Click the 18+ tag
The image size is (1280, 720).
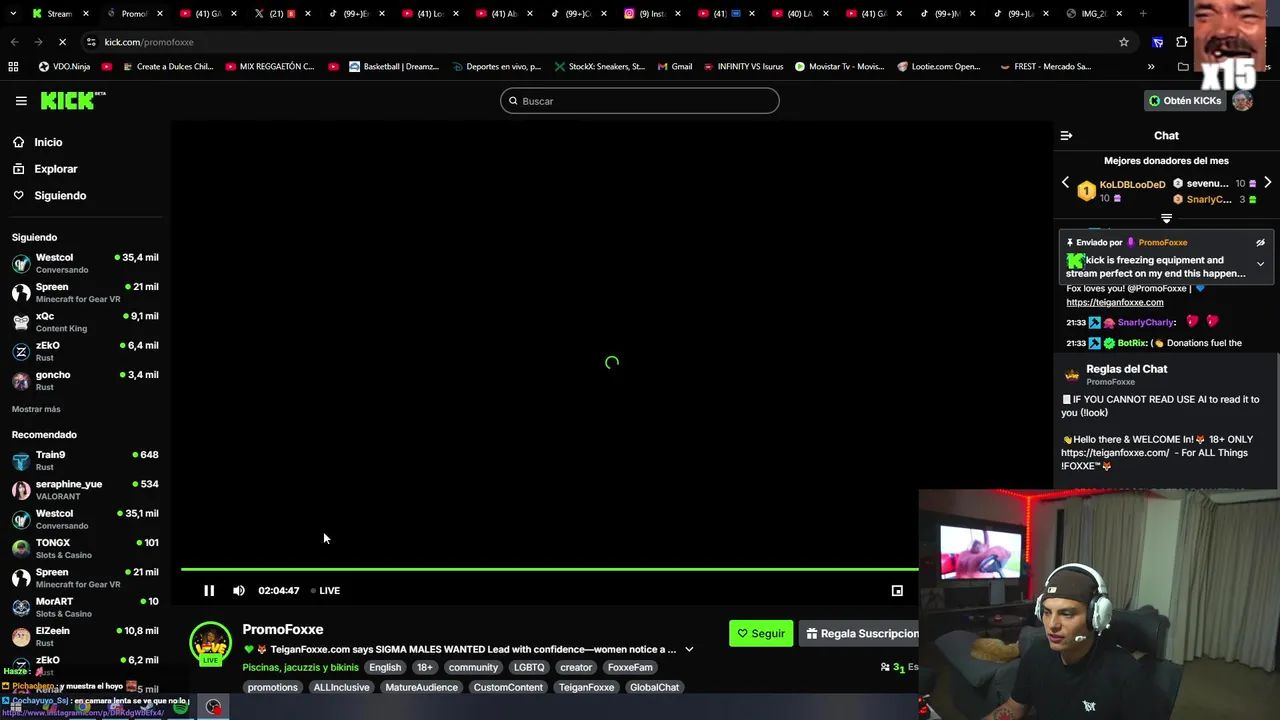tap(425, 668)
